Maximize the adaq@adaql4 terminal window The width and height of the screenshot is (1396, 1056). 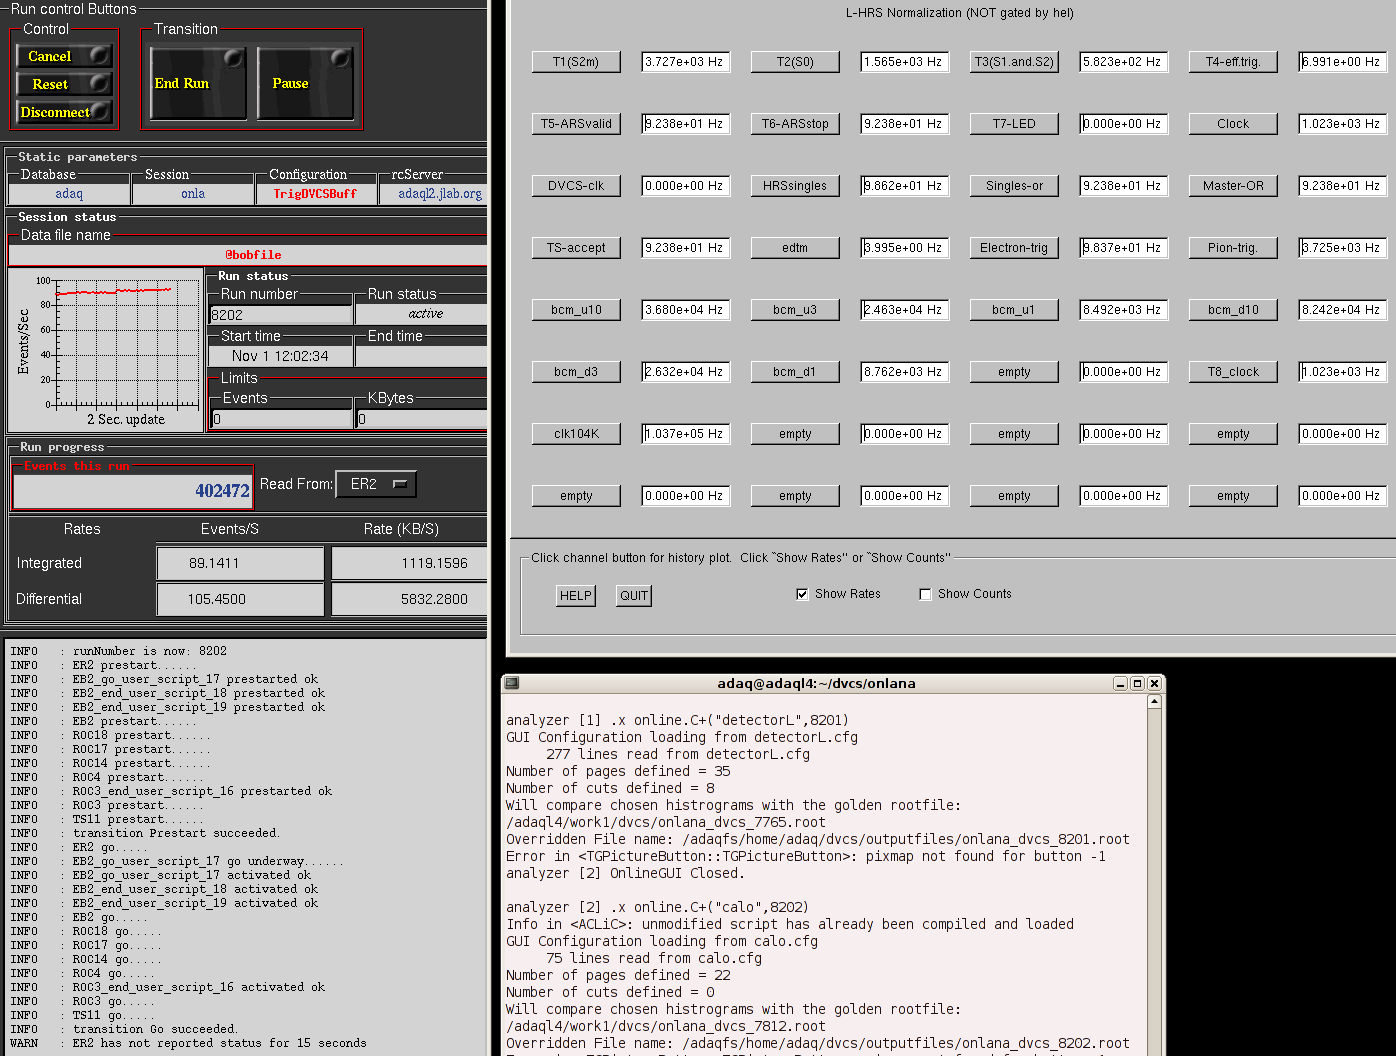[x=1137, y=684]
